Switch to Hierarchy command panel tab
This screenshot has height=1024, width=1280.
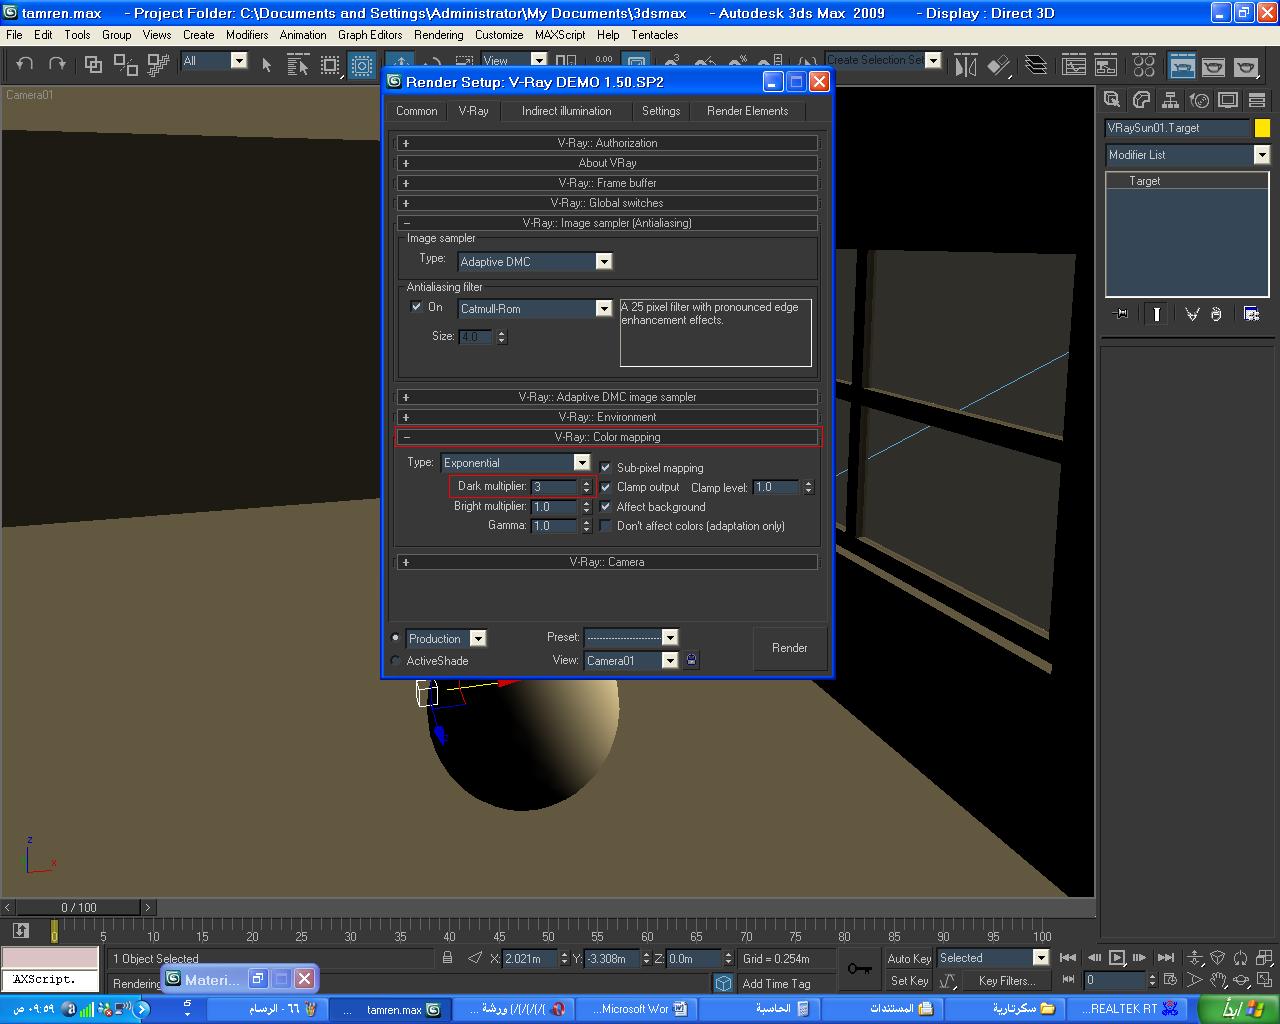tap(1170, 99)
